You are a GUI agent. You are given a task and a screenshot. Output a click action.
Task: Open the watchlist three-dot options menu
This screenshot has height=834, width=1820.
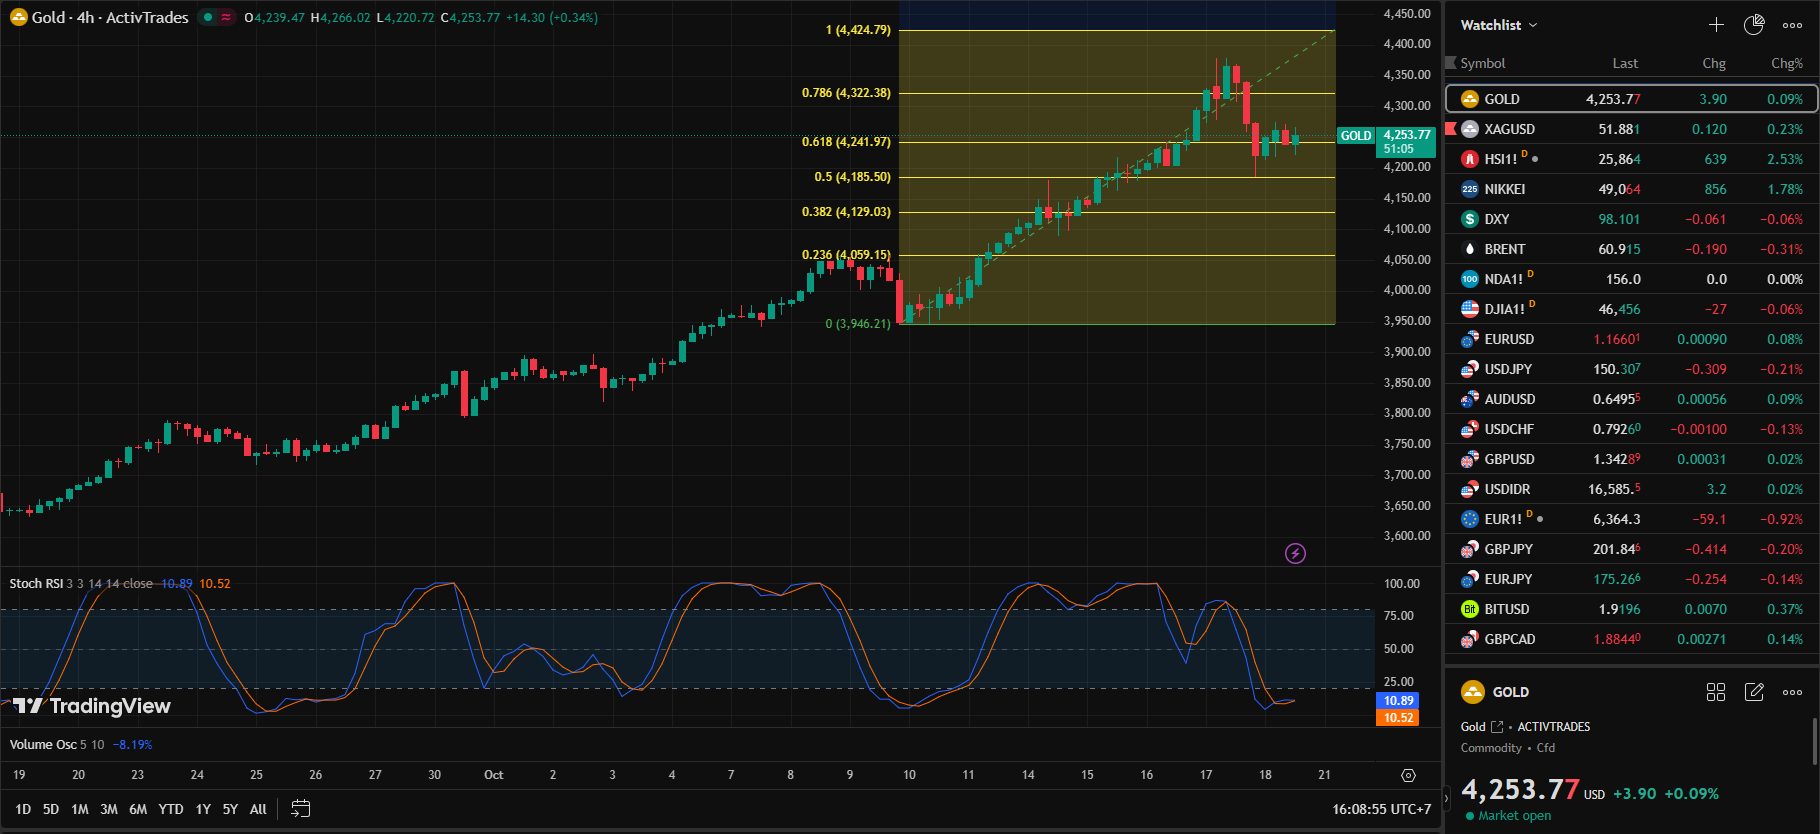coord(1792,25)
